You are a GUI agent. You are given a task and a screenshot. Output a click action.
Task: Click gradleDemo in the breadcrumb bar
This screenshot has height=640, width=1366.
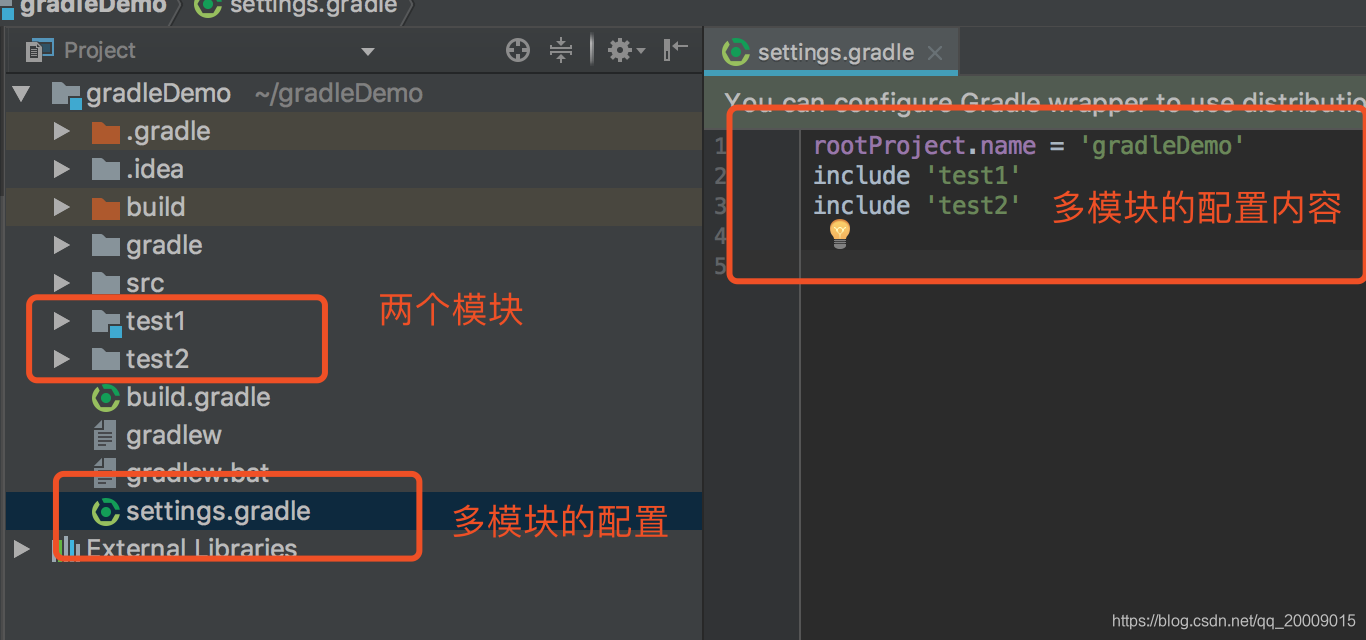click(93, 6)
